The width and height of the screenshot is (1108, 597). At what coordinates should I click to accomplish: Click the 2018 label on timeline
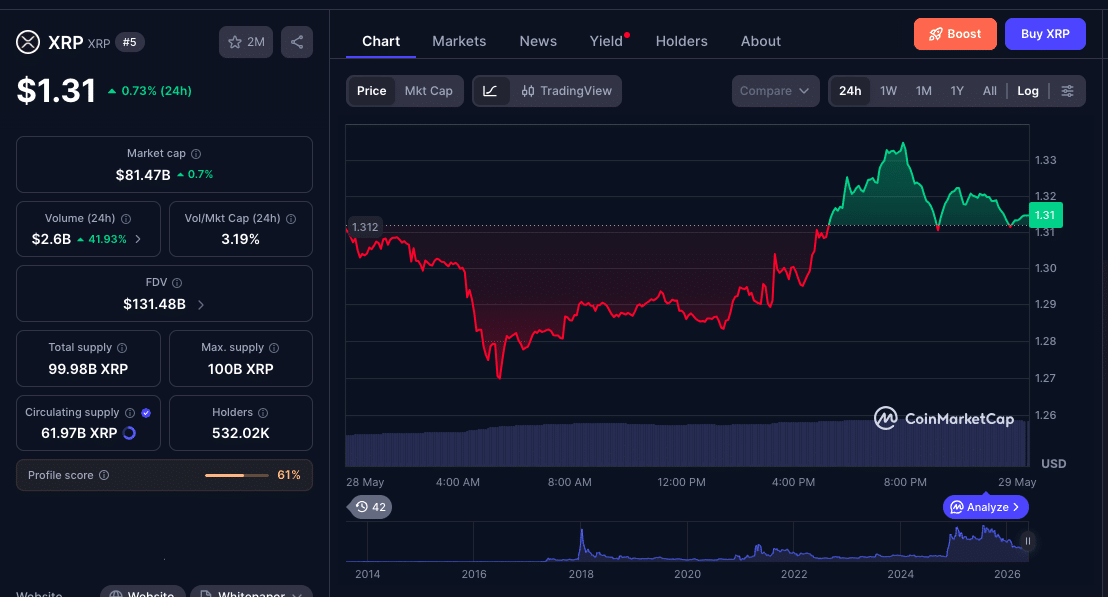[581, 574]
